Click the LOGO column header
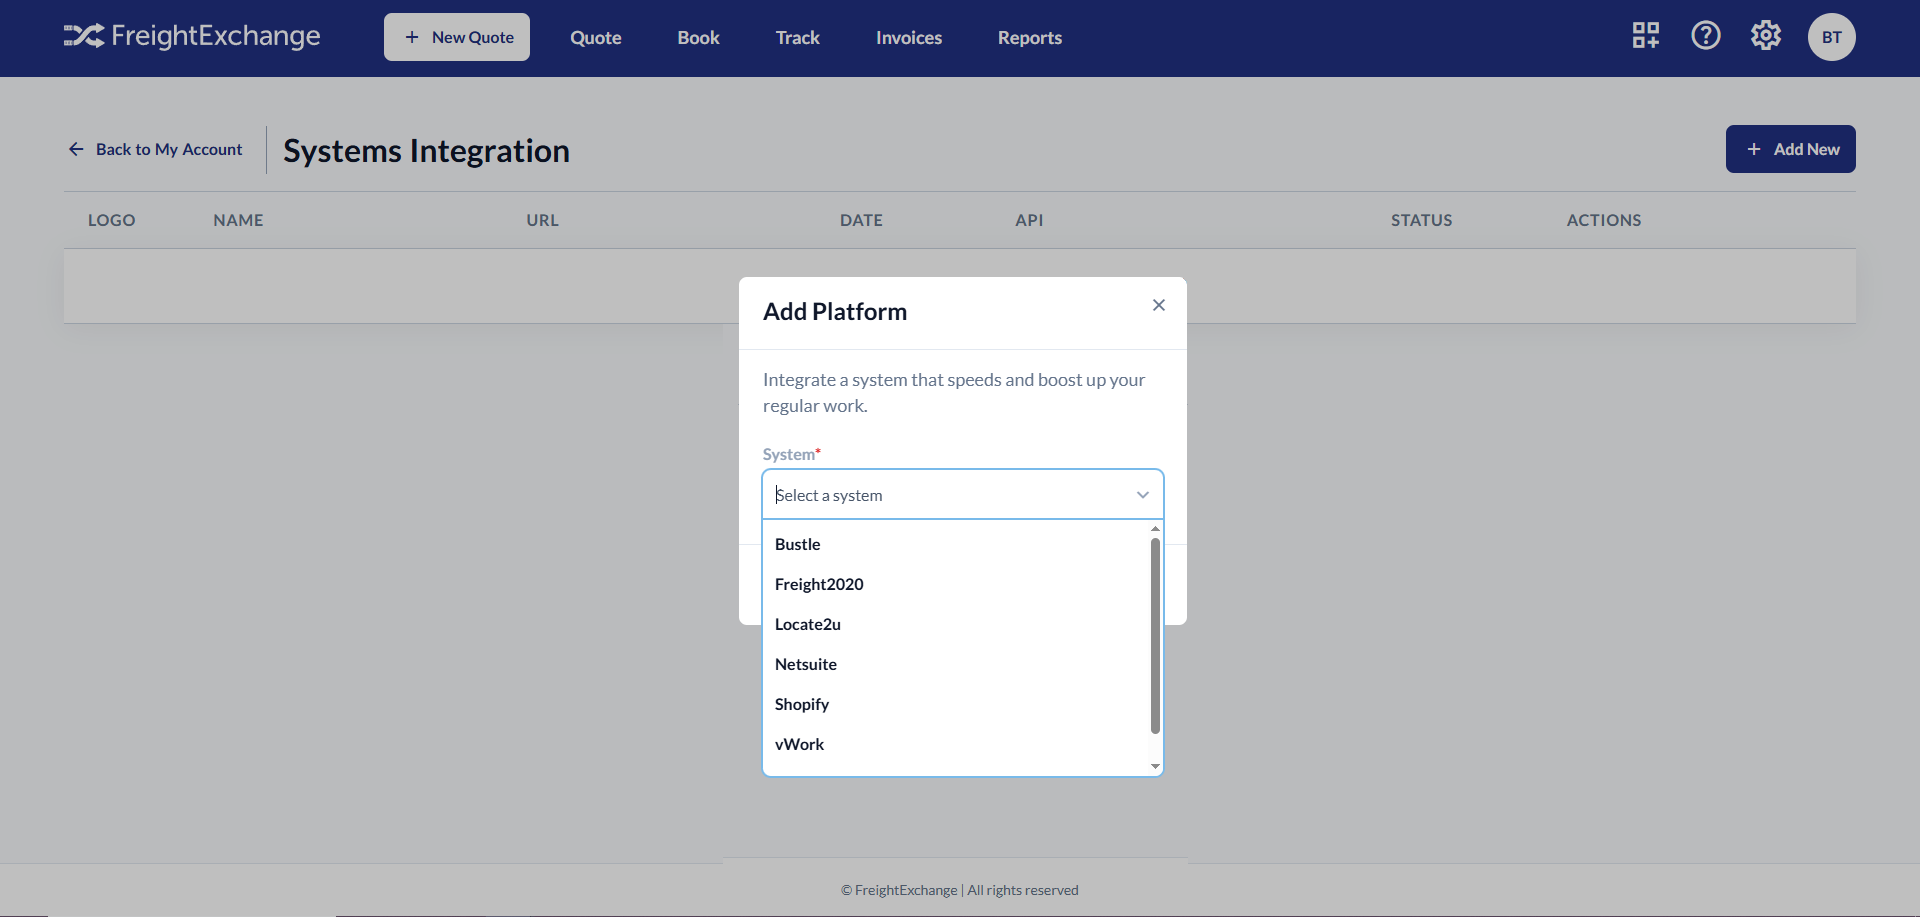1920x917 pixels. pyautogui.click(x=112, y=220)
